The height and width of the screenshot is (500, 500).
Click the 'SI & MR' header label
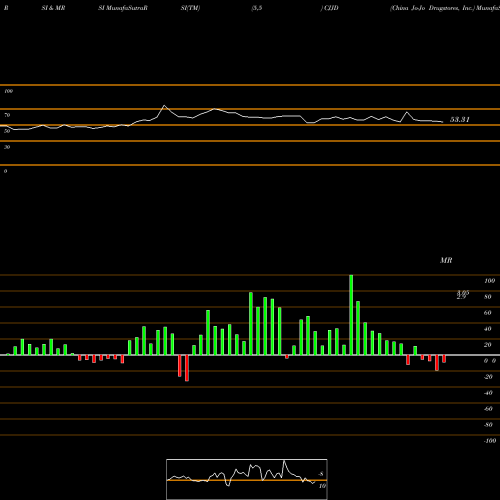click(53, 8)
